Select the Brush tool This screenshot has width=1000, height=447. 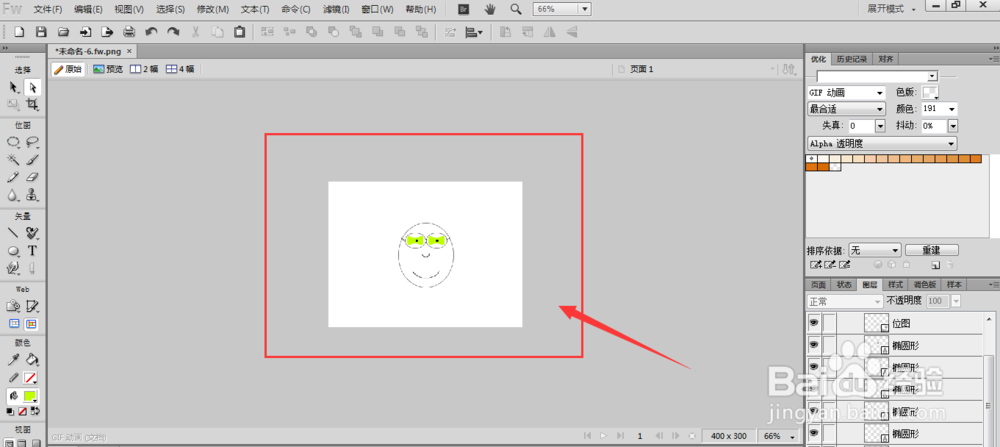(33, 160)
